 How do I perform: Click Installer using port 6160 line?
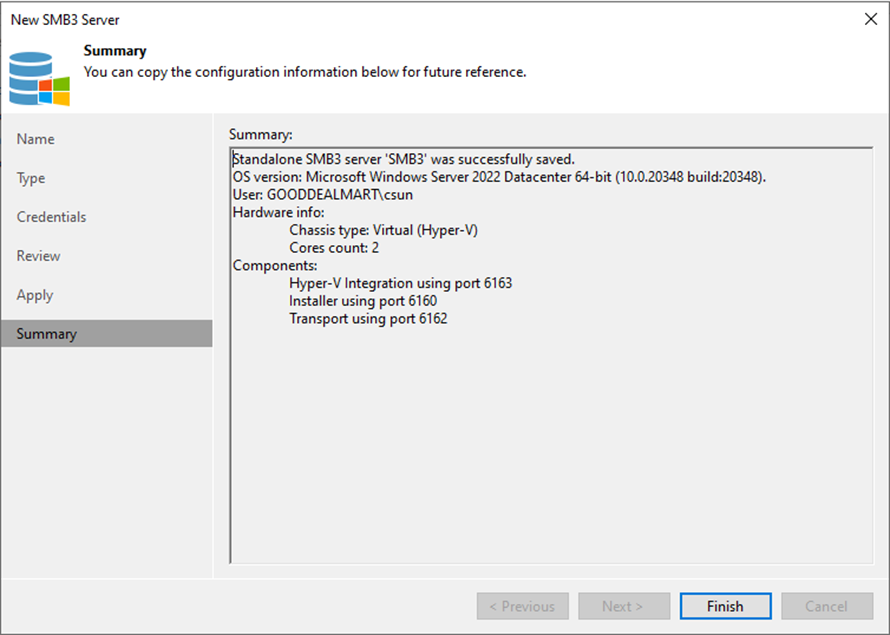363,301
